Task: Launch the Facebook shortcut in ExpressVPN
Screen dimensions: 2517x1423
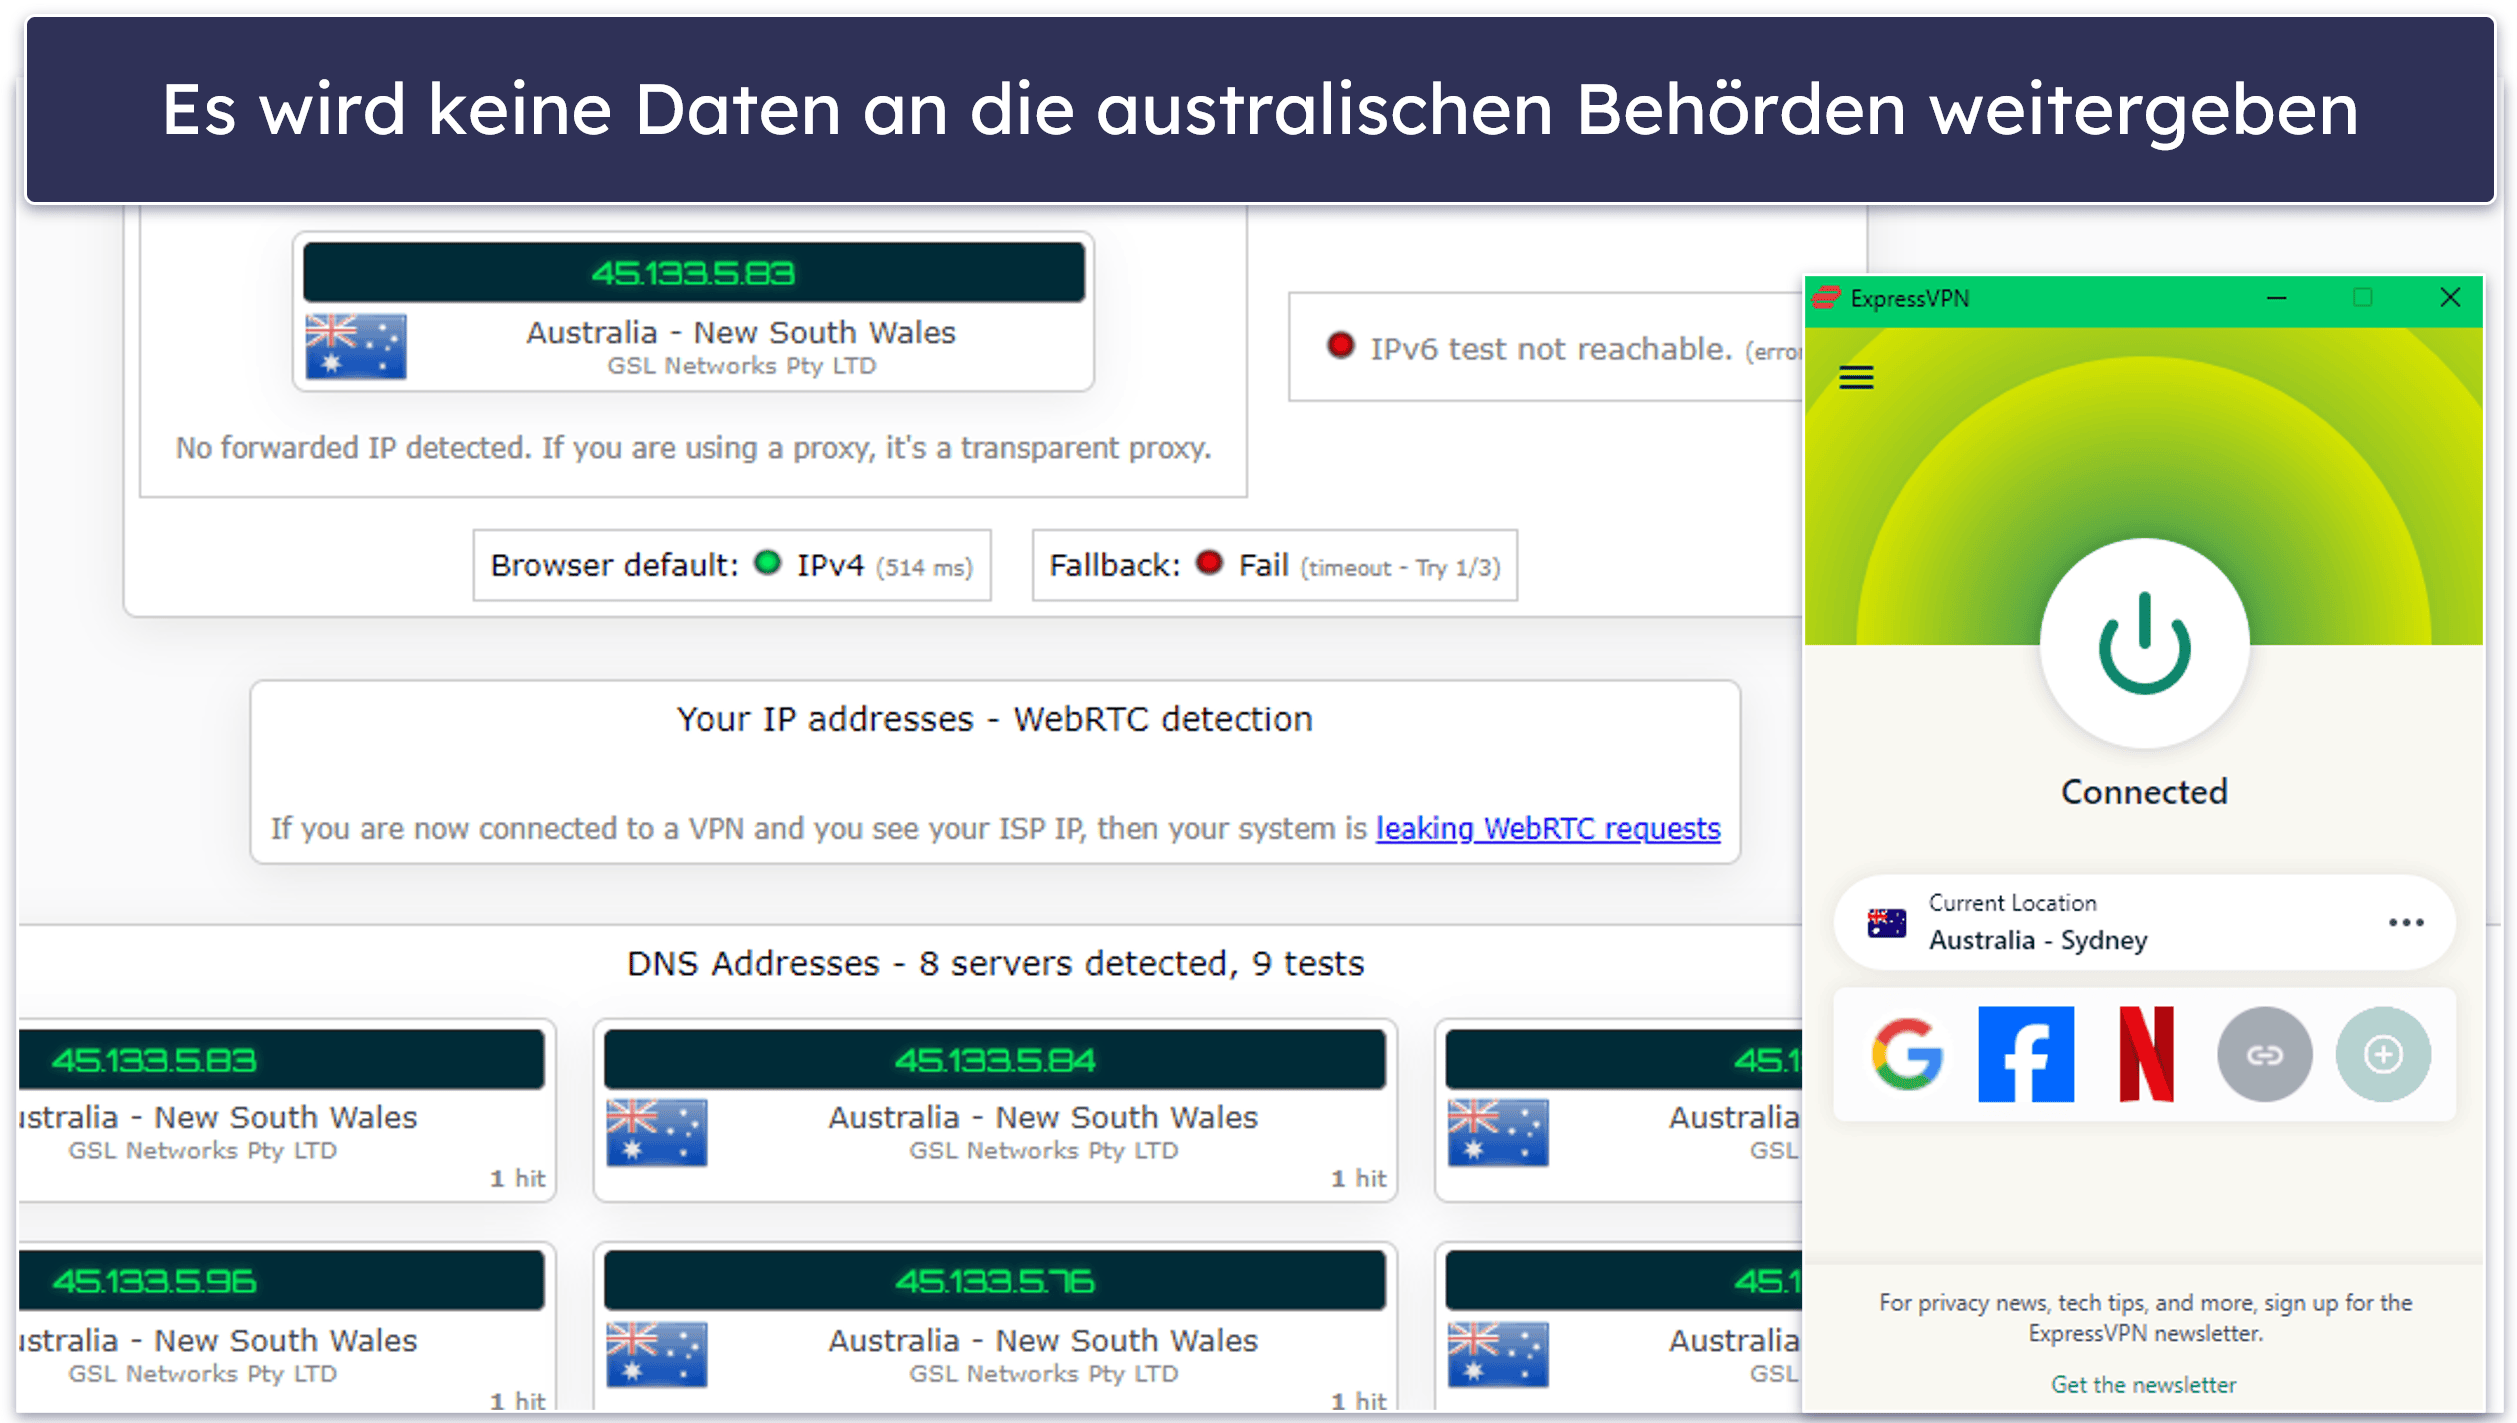Action: point(2026,1054)
